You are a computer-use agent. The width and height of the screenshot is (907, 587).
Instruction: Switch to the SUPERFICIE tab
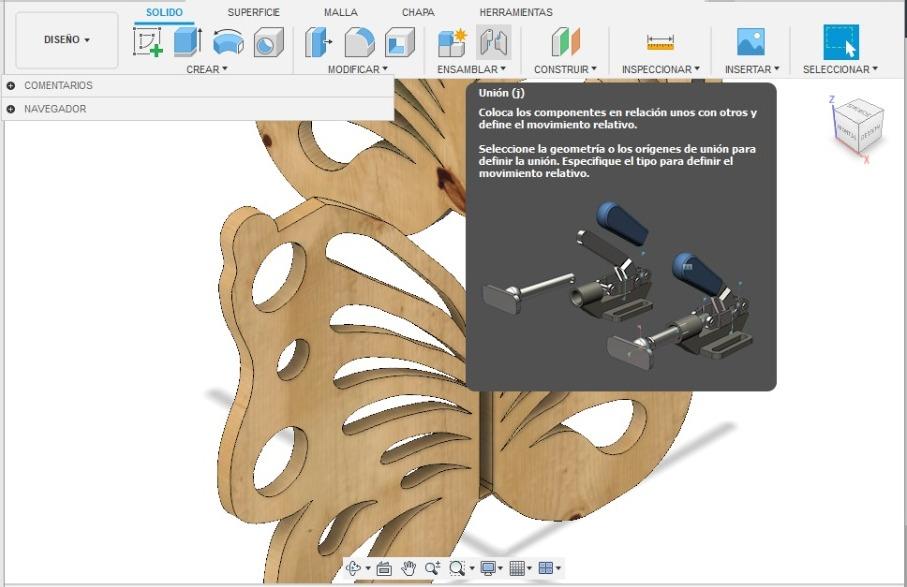pyautogui.click(x=253, y=12)
